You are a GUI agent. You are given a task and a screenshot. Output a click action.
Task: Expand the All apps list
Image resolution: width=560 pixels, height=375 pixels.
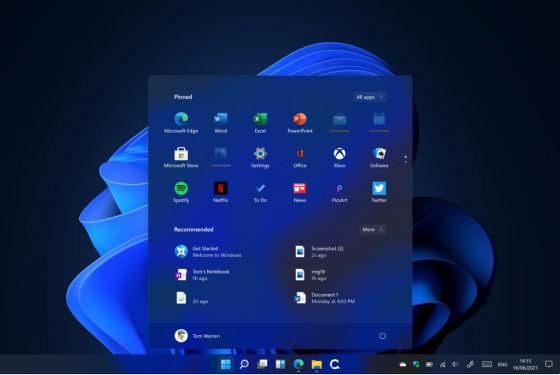[370, 97]
